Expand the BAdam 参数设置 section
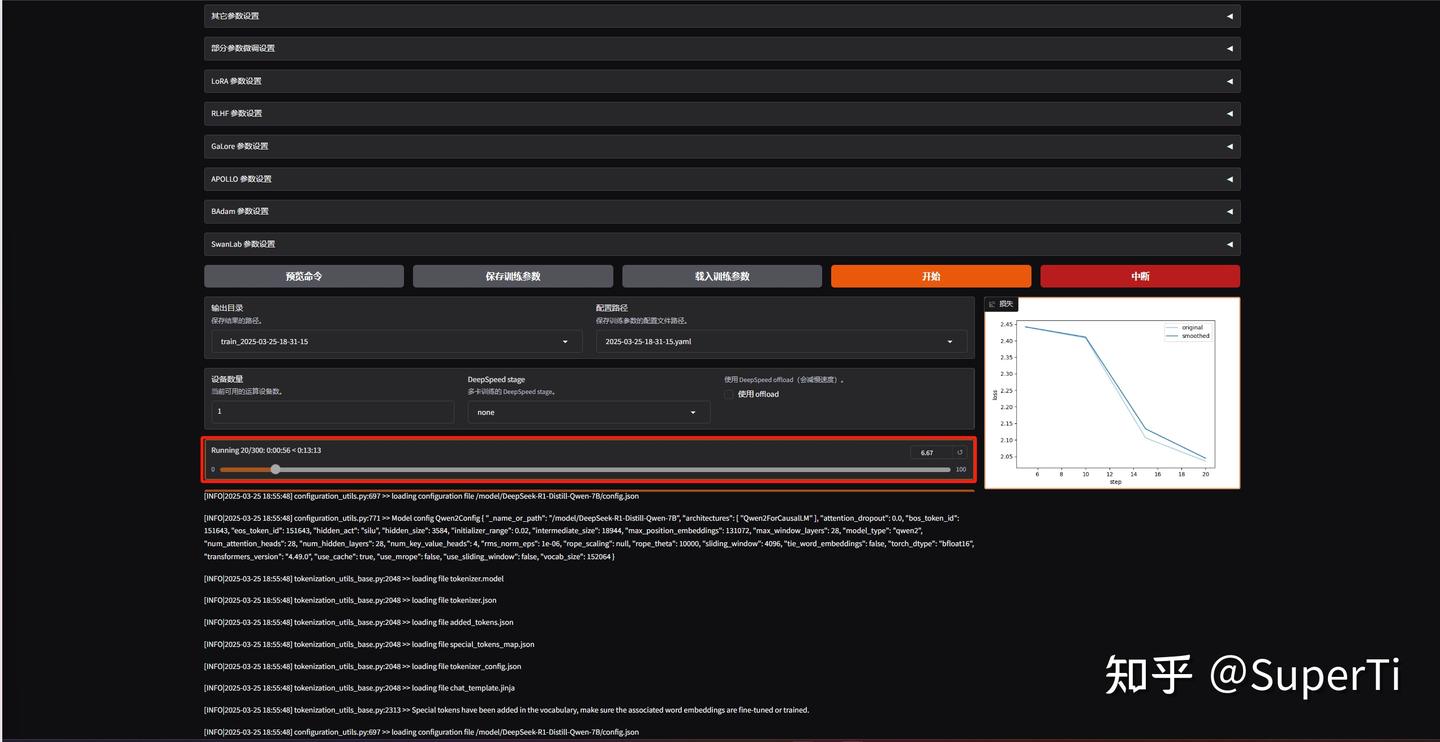 (722, 211)
